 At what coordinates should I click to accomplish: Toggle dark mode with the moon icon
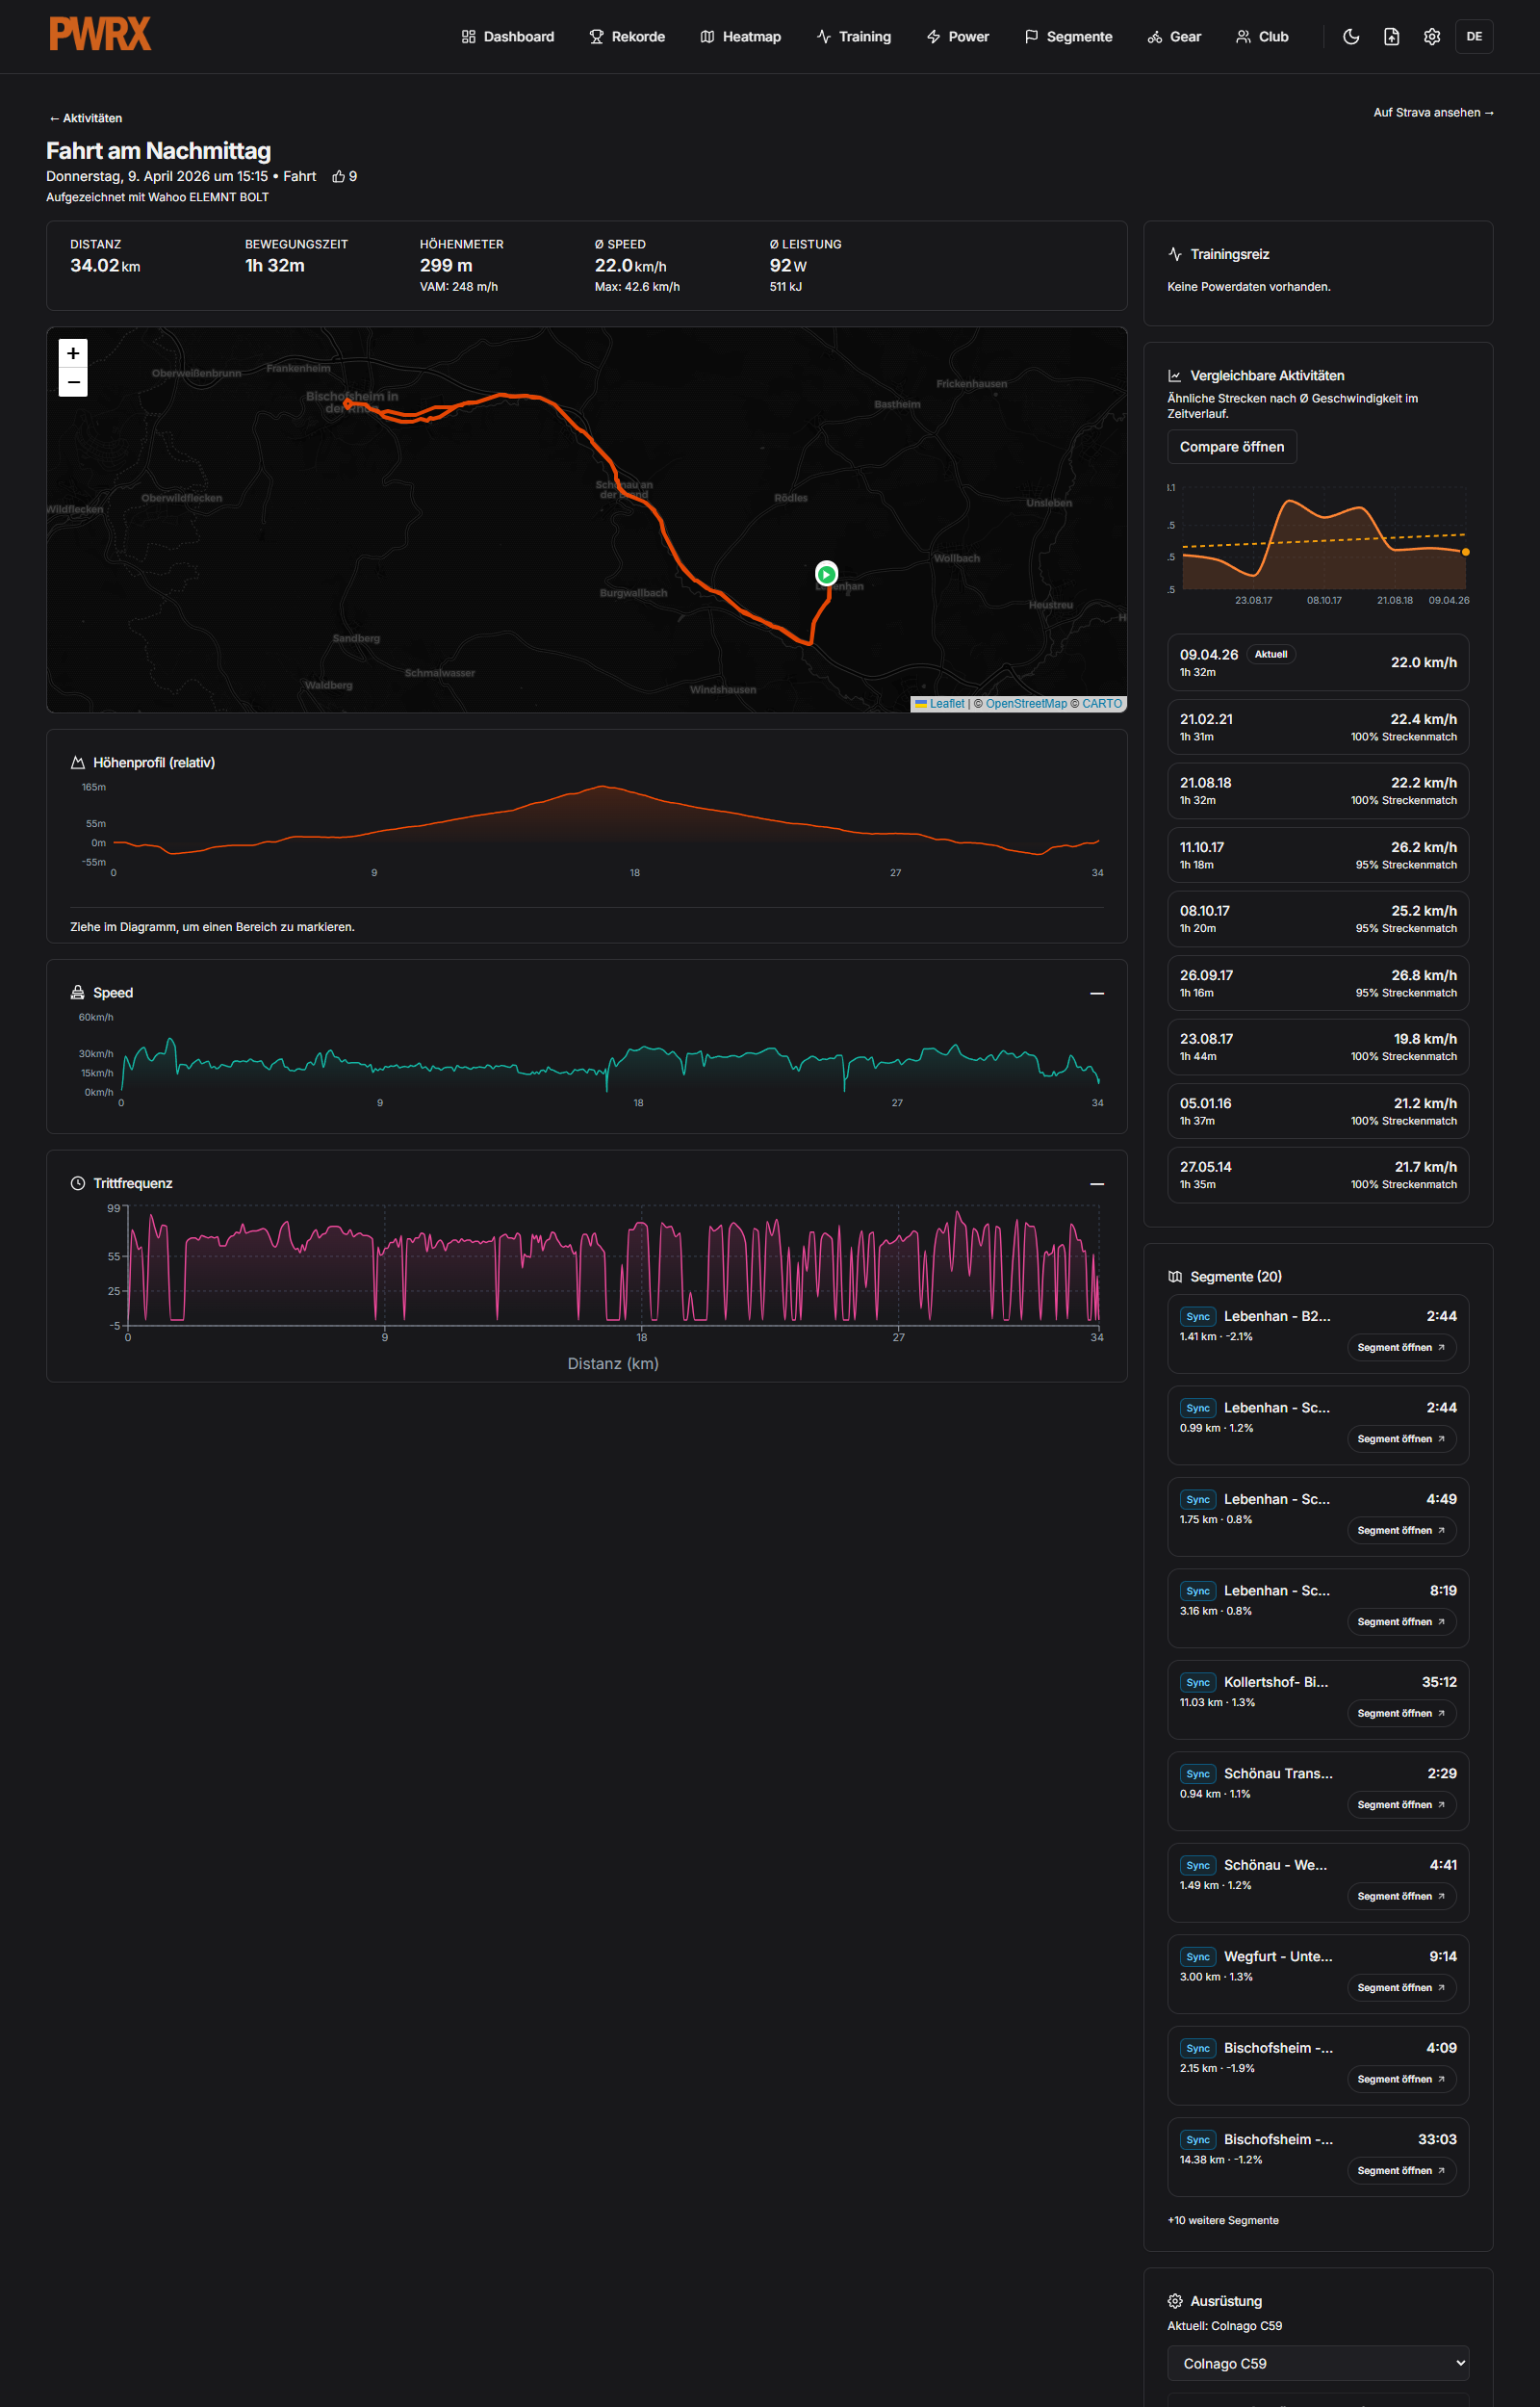pos(1350,37)
